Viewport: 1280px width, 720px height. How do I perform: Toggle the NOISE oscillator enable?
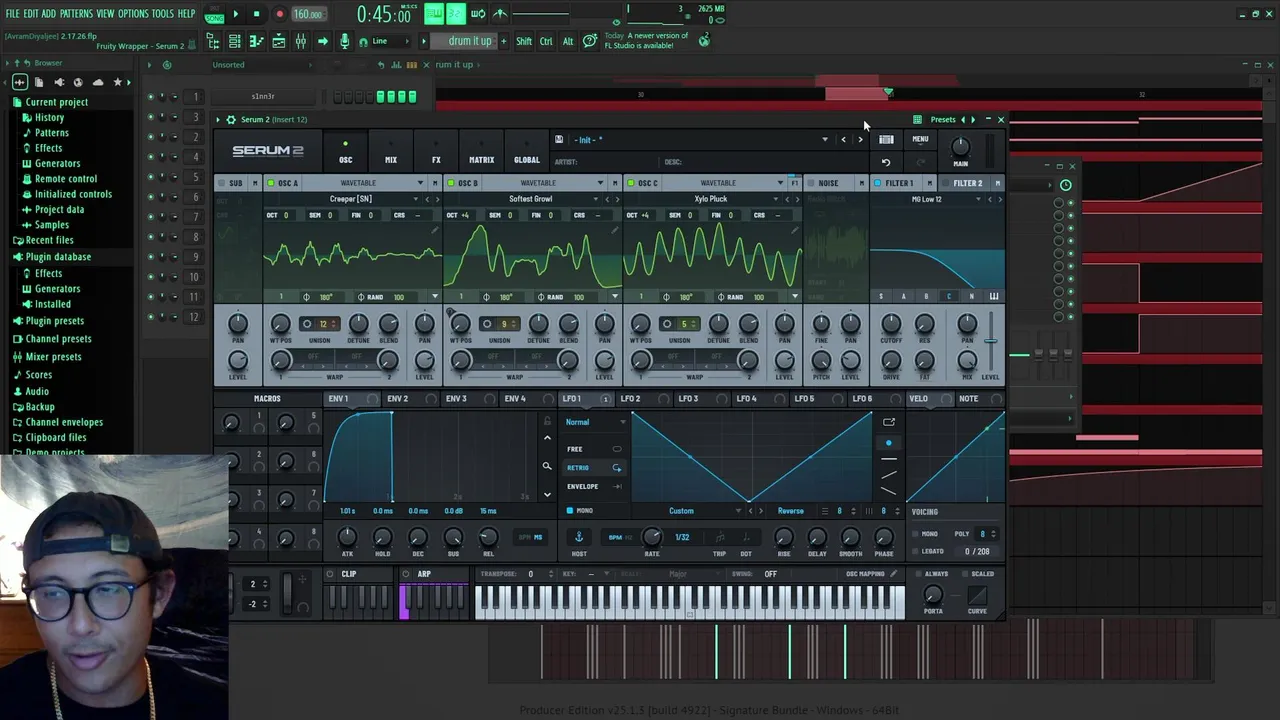coord(810,183)
